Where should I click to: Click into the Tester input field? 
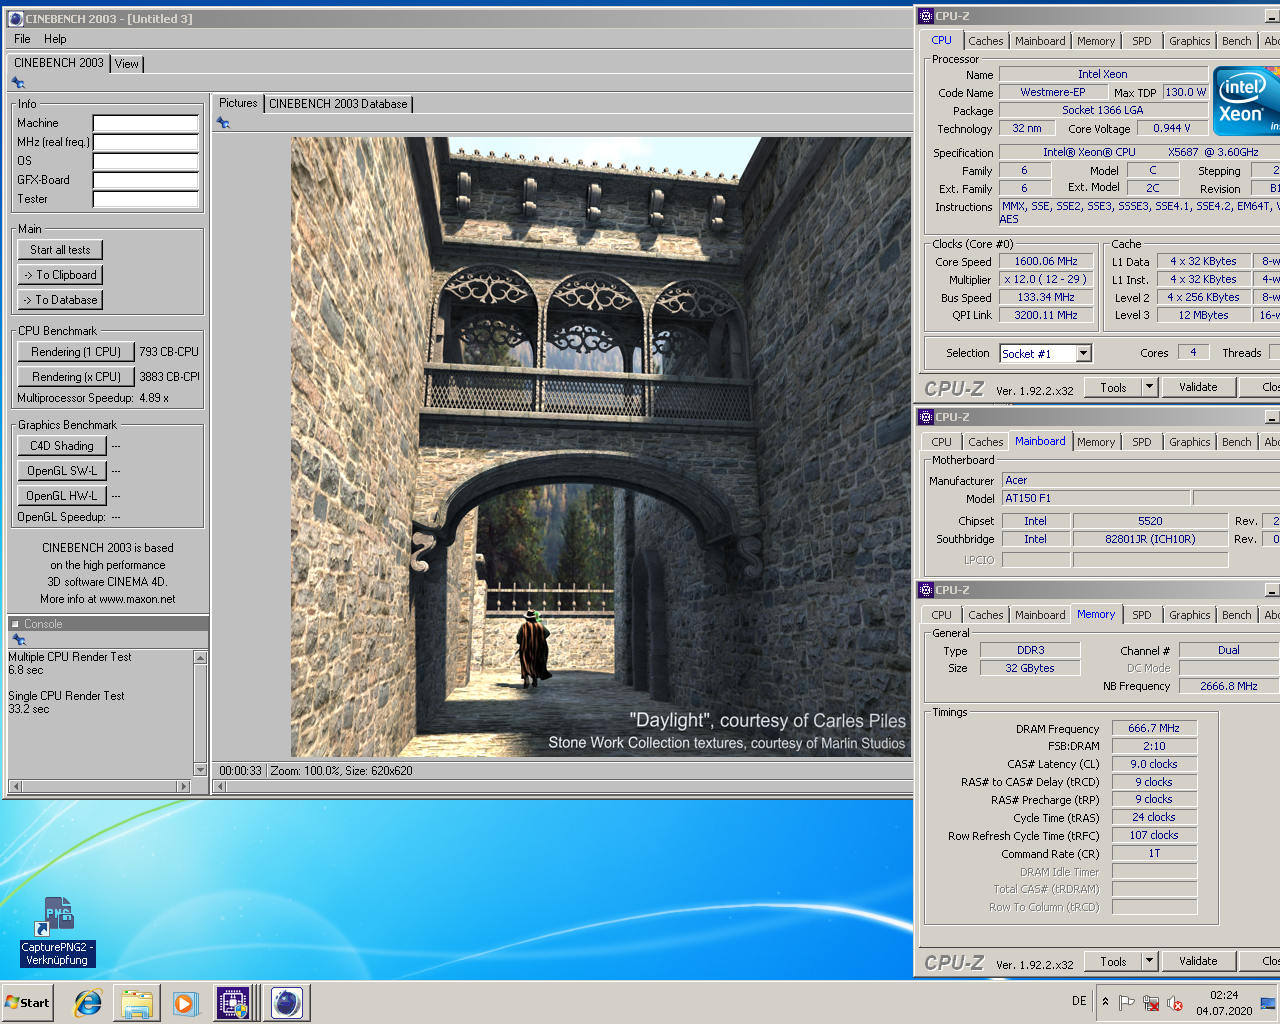pos(146,199)
